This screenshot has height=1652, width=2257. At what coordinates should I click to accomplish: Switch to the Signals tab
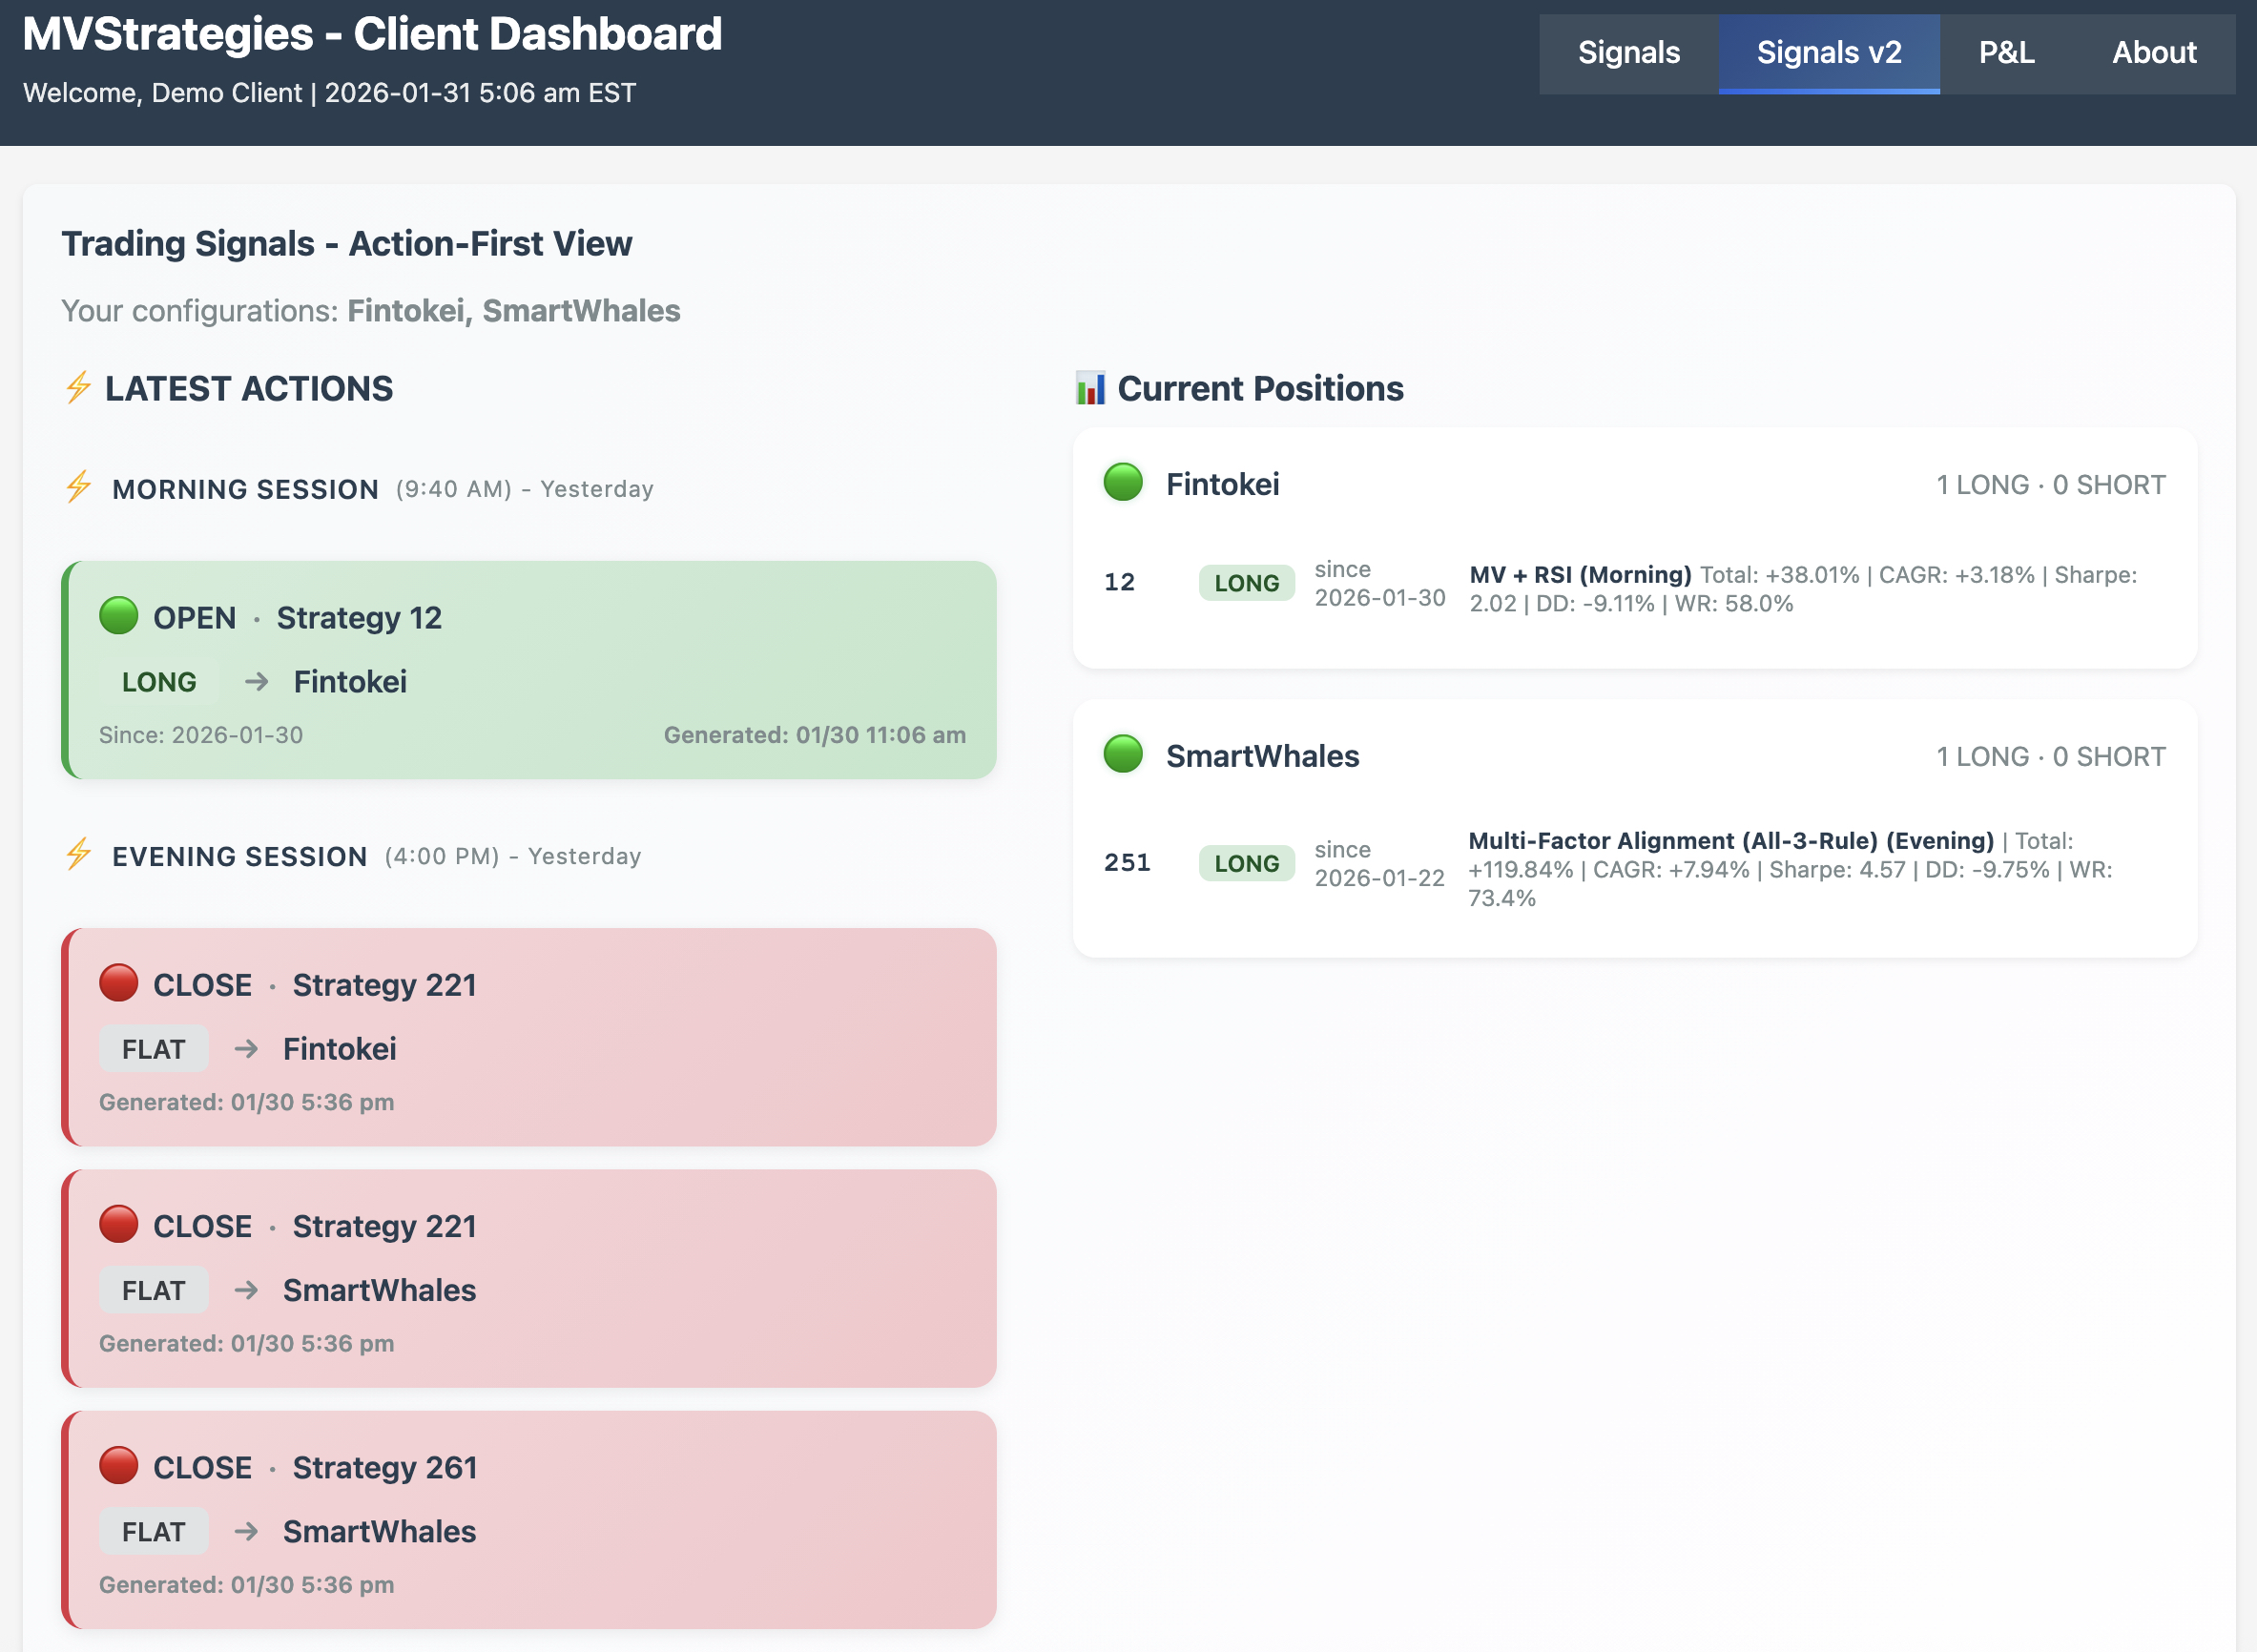(1628, 52)
